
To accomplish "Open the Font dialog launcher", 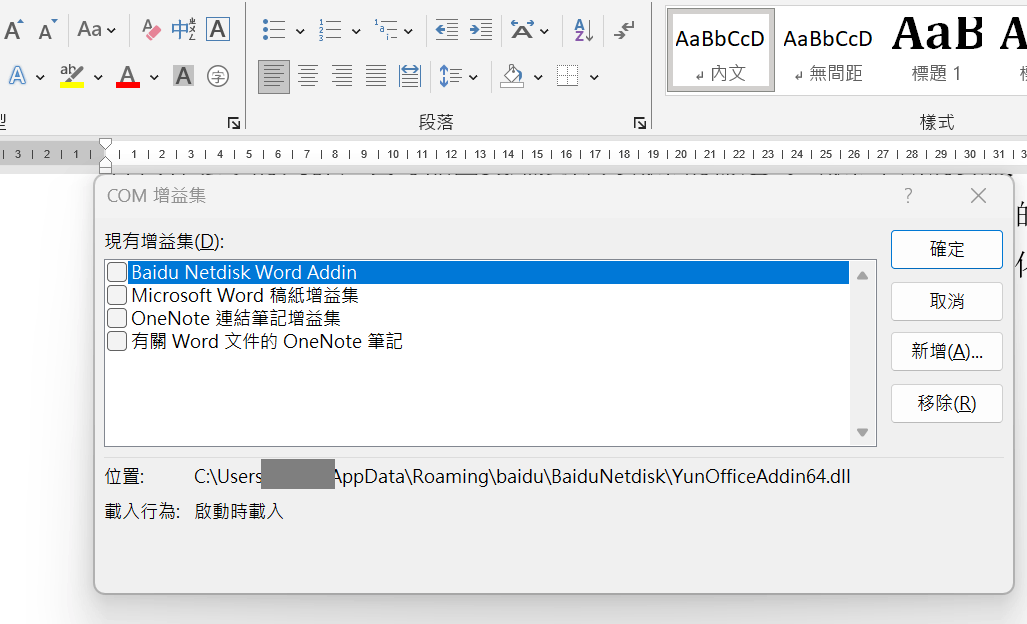I will click(234, 122).
